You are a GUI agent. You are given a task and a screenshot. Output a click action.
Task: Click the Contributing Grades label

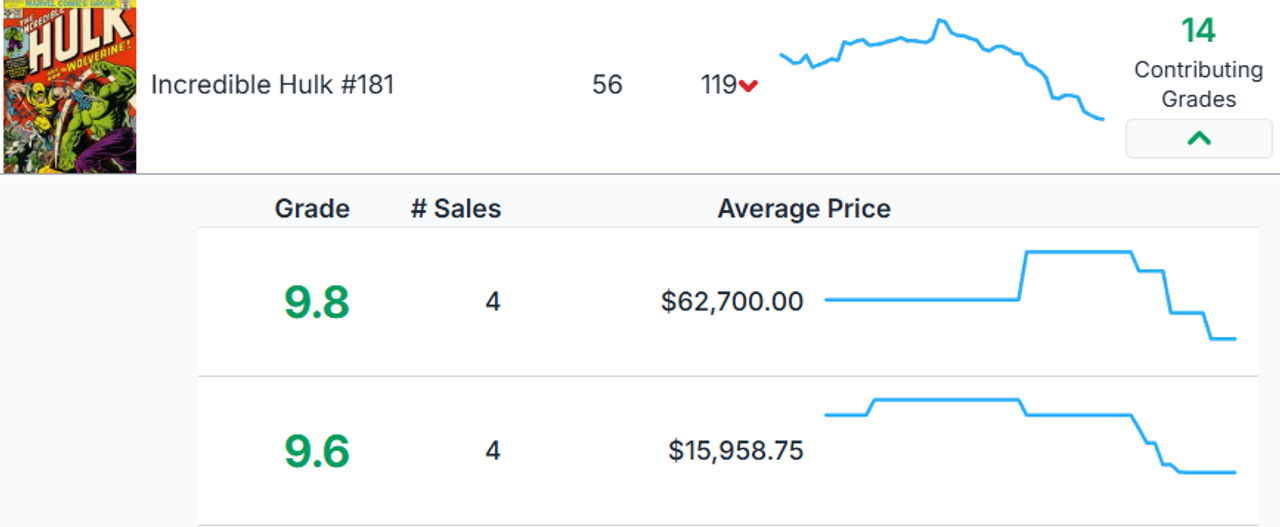pyautogui.click(x=1198, y=84)
